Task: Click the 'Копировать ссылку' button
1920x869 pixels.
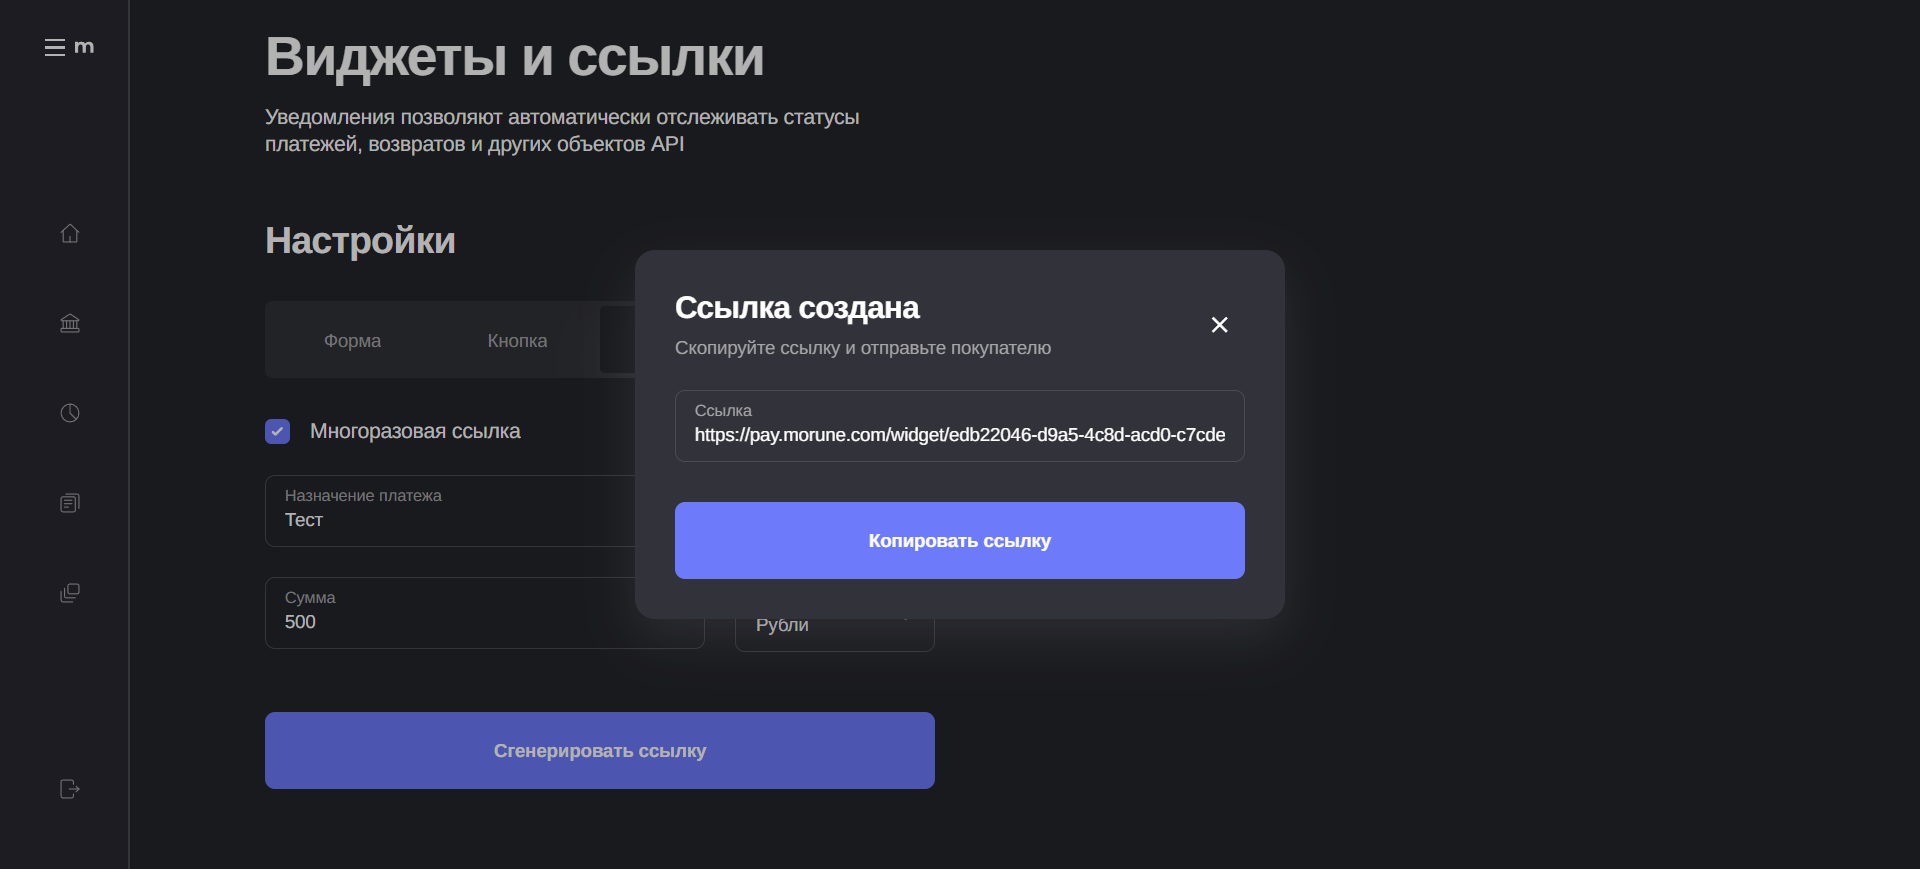Action: point(959,540)
